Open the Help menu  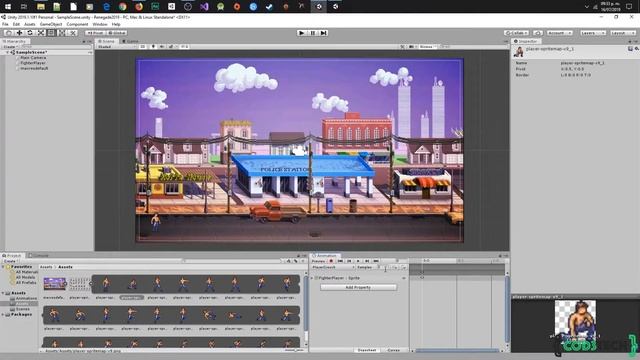(x=116, y=24)
